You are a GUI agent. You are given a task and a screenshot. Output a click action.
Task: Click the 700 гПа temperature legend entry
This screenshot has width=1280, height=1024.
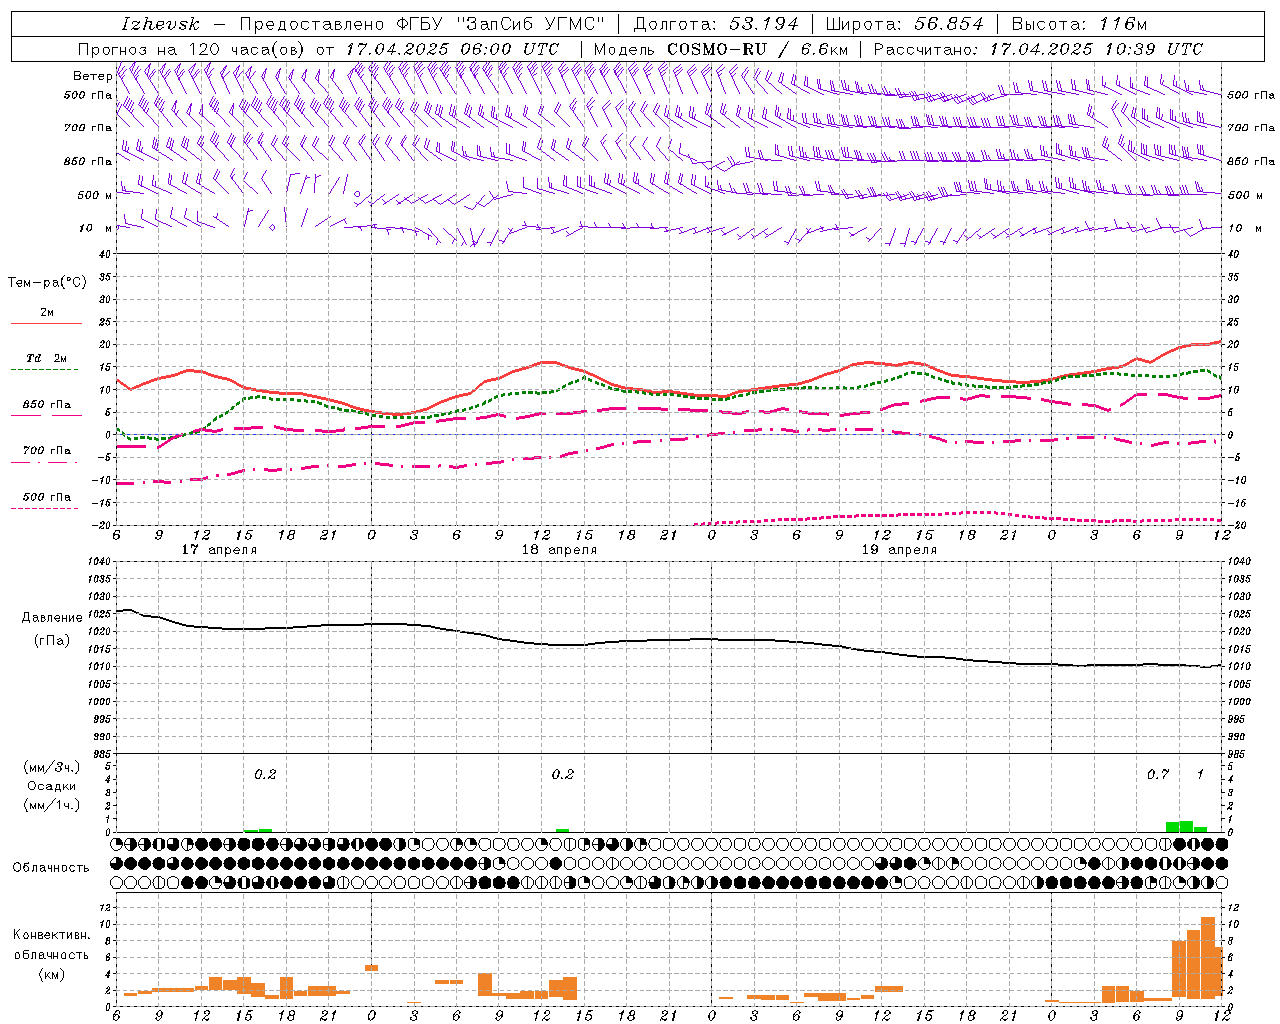tap(47, 451)
